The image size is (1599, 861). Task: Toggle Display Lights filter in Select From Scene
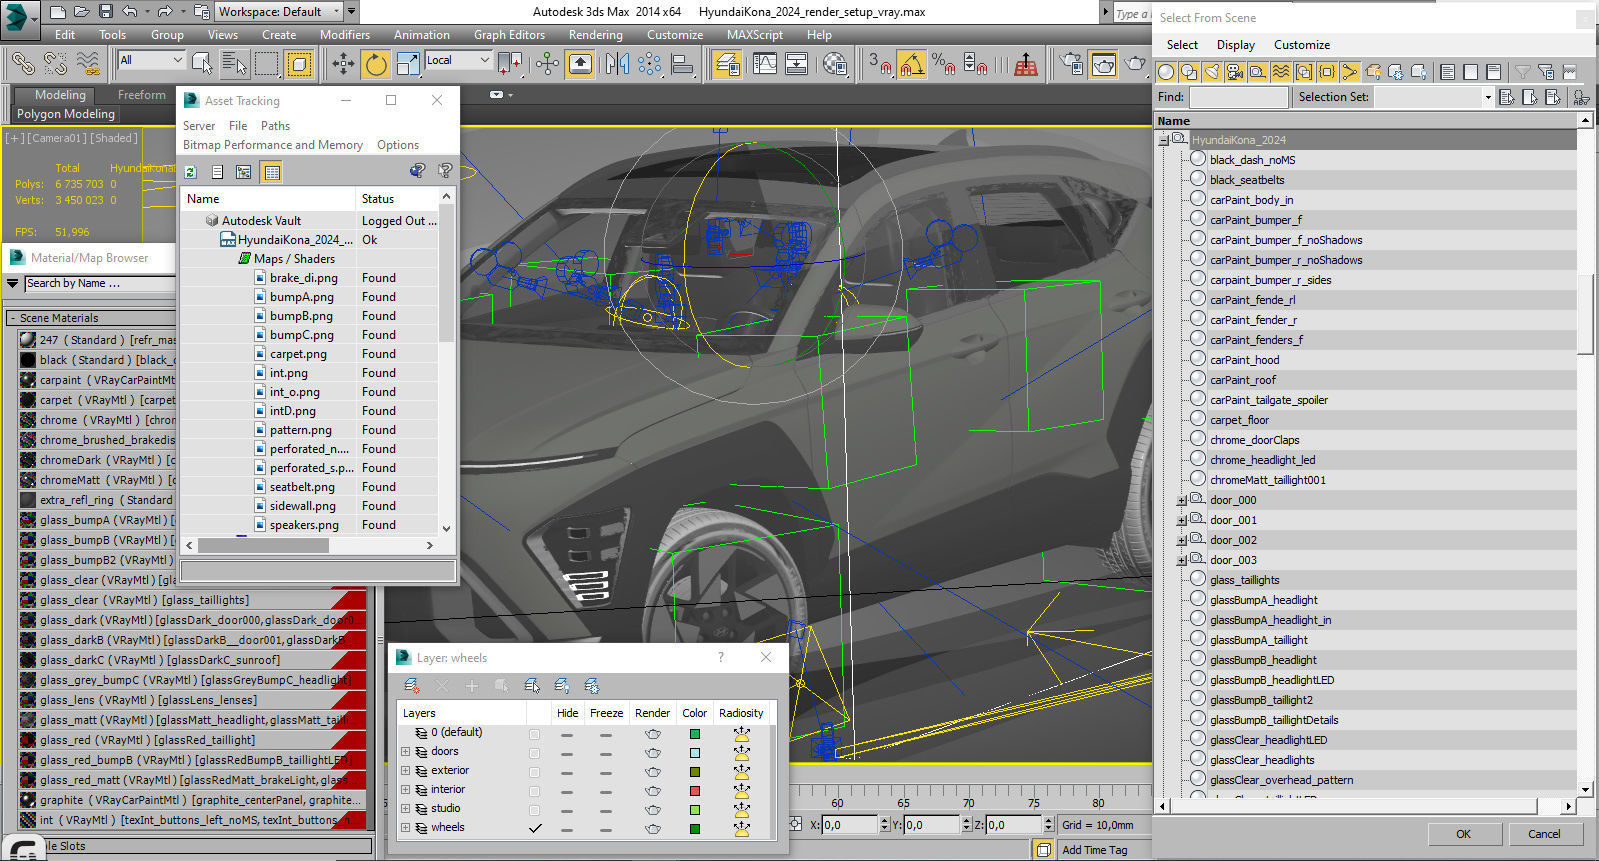pyautogui.click(x=1212, y=72)
